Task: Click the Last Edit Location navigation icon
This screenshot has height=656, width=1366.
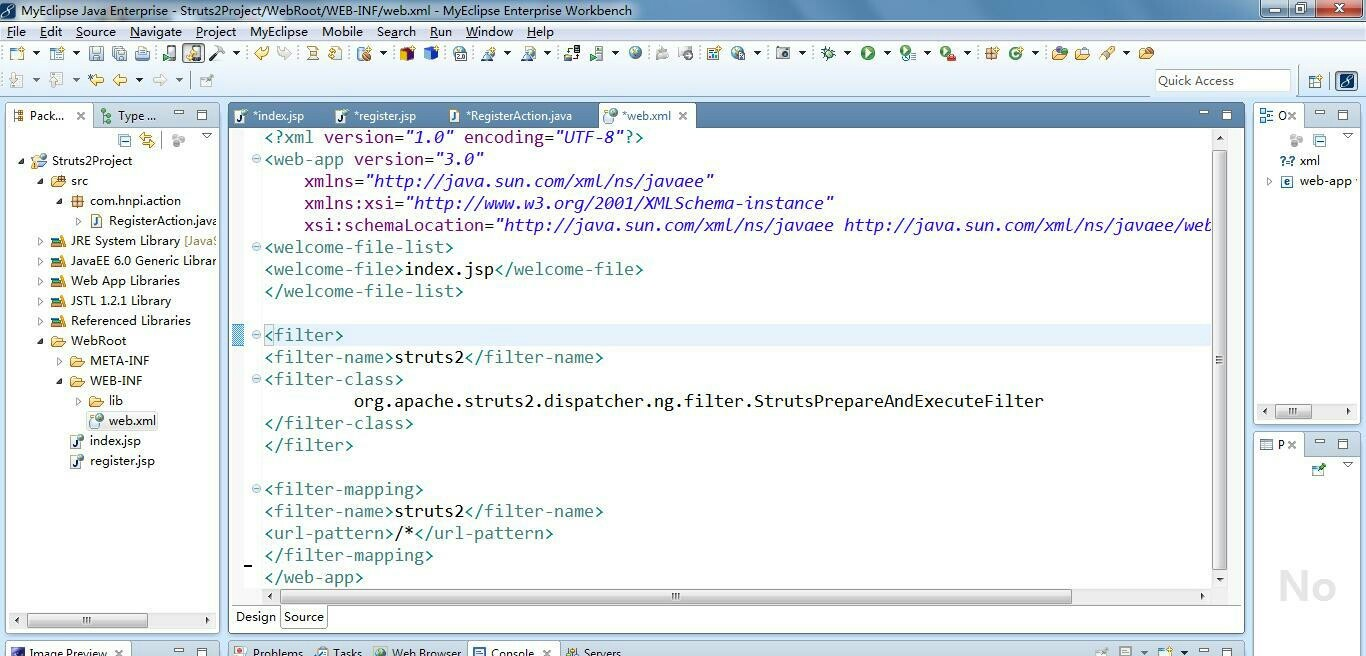Action: pyautogui.click(x=96, y=80)
